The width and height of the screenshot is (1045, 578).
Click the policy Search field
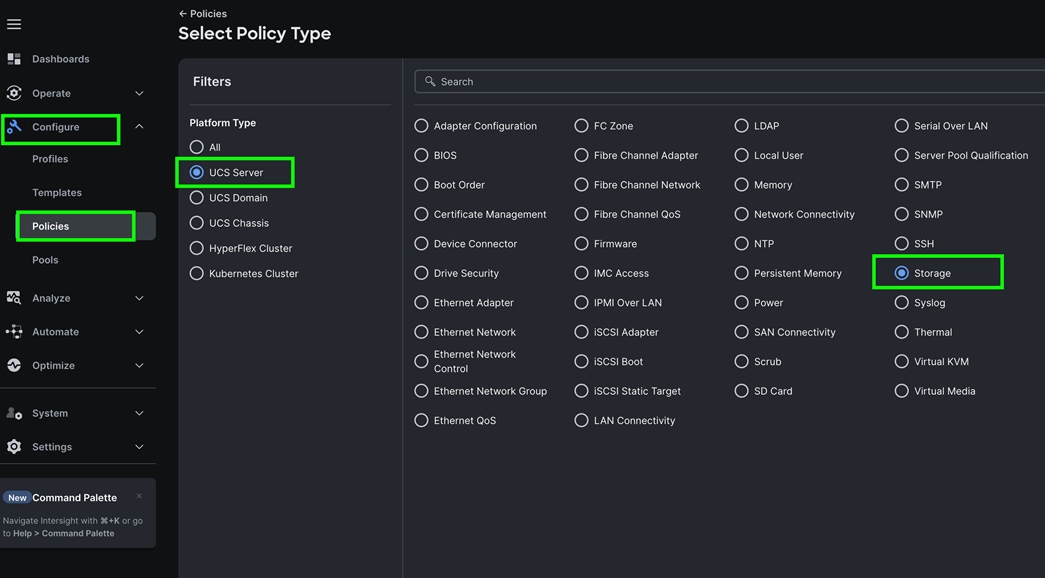point(730,81)
